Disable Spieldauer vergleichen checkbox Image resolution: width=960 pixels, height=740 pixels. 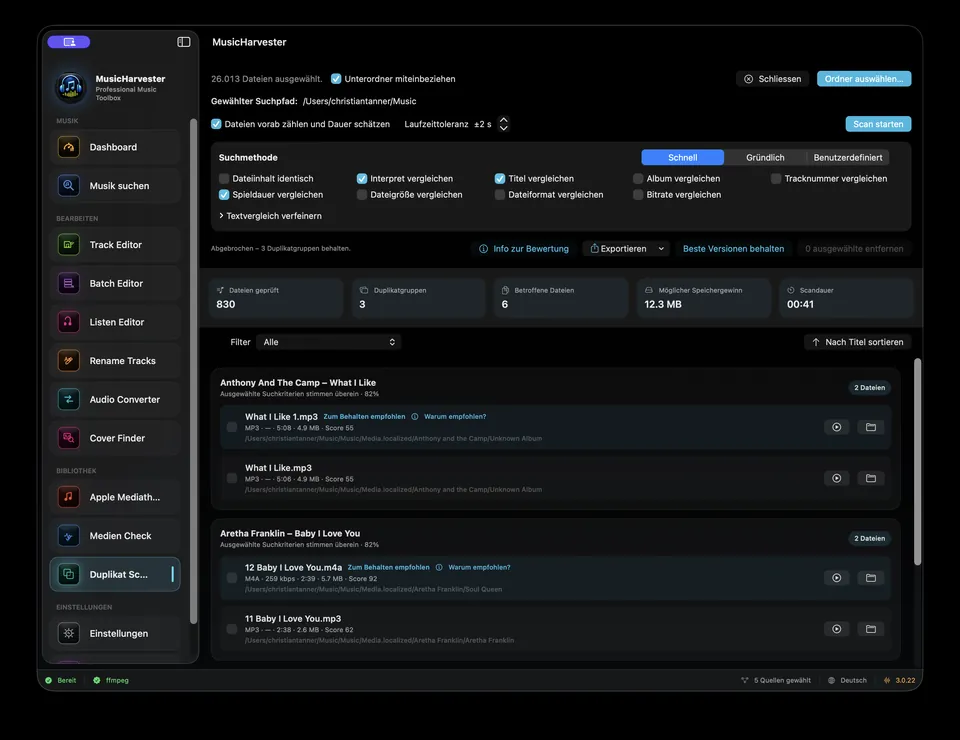point(224,195)
